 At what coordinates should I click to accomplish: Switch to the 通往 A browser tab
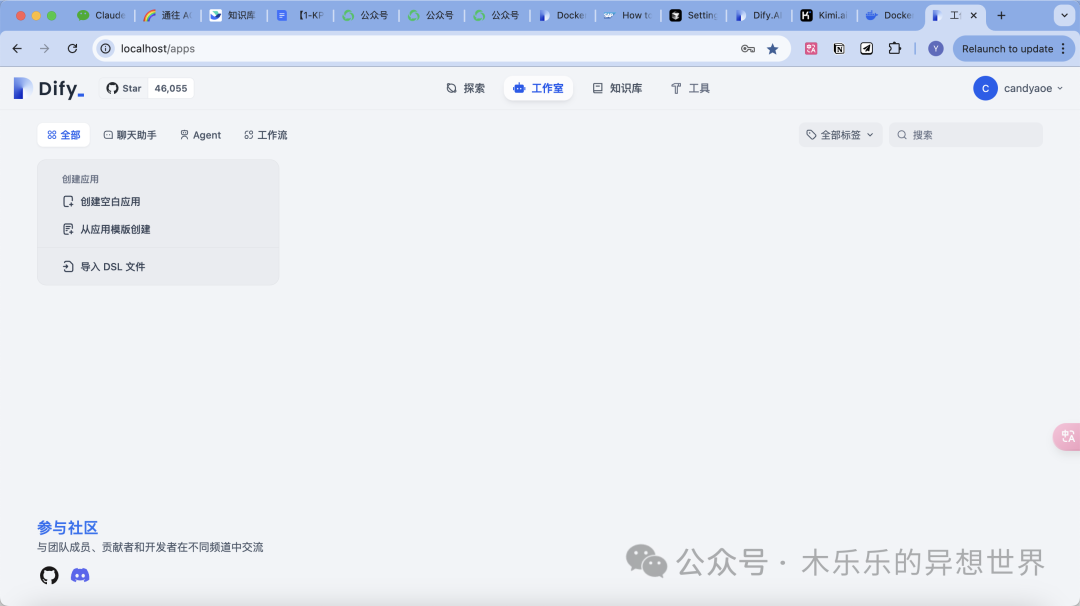click(x=167, y=15)
